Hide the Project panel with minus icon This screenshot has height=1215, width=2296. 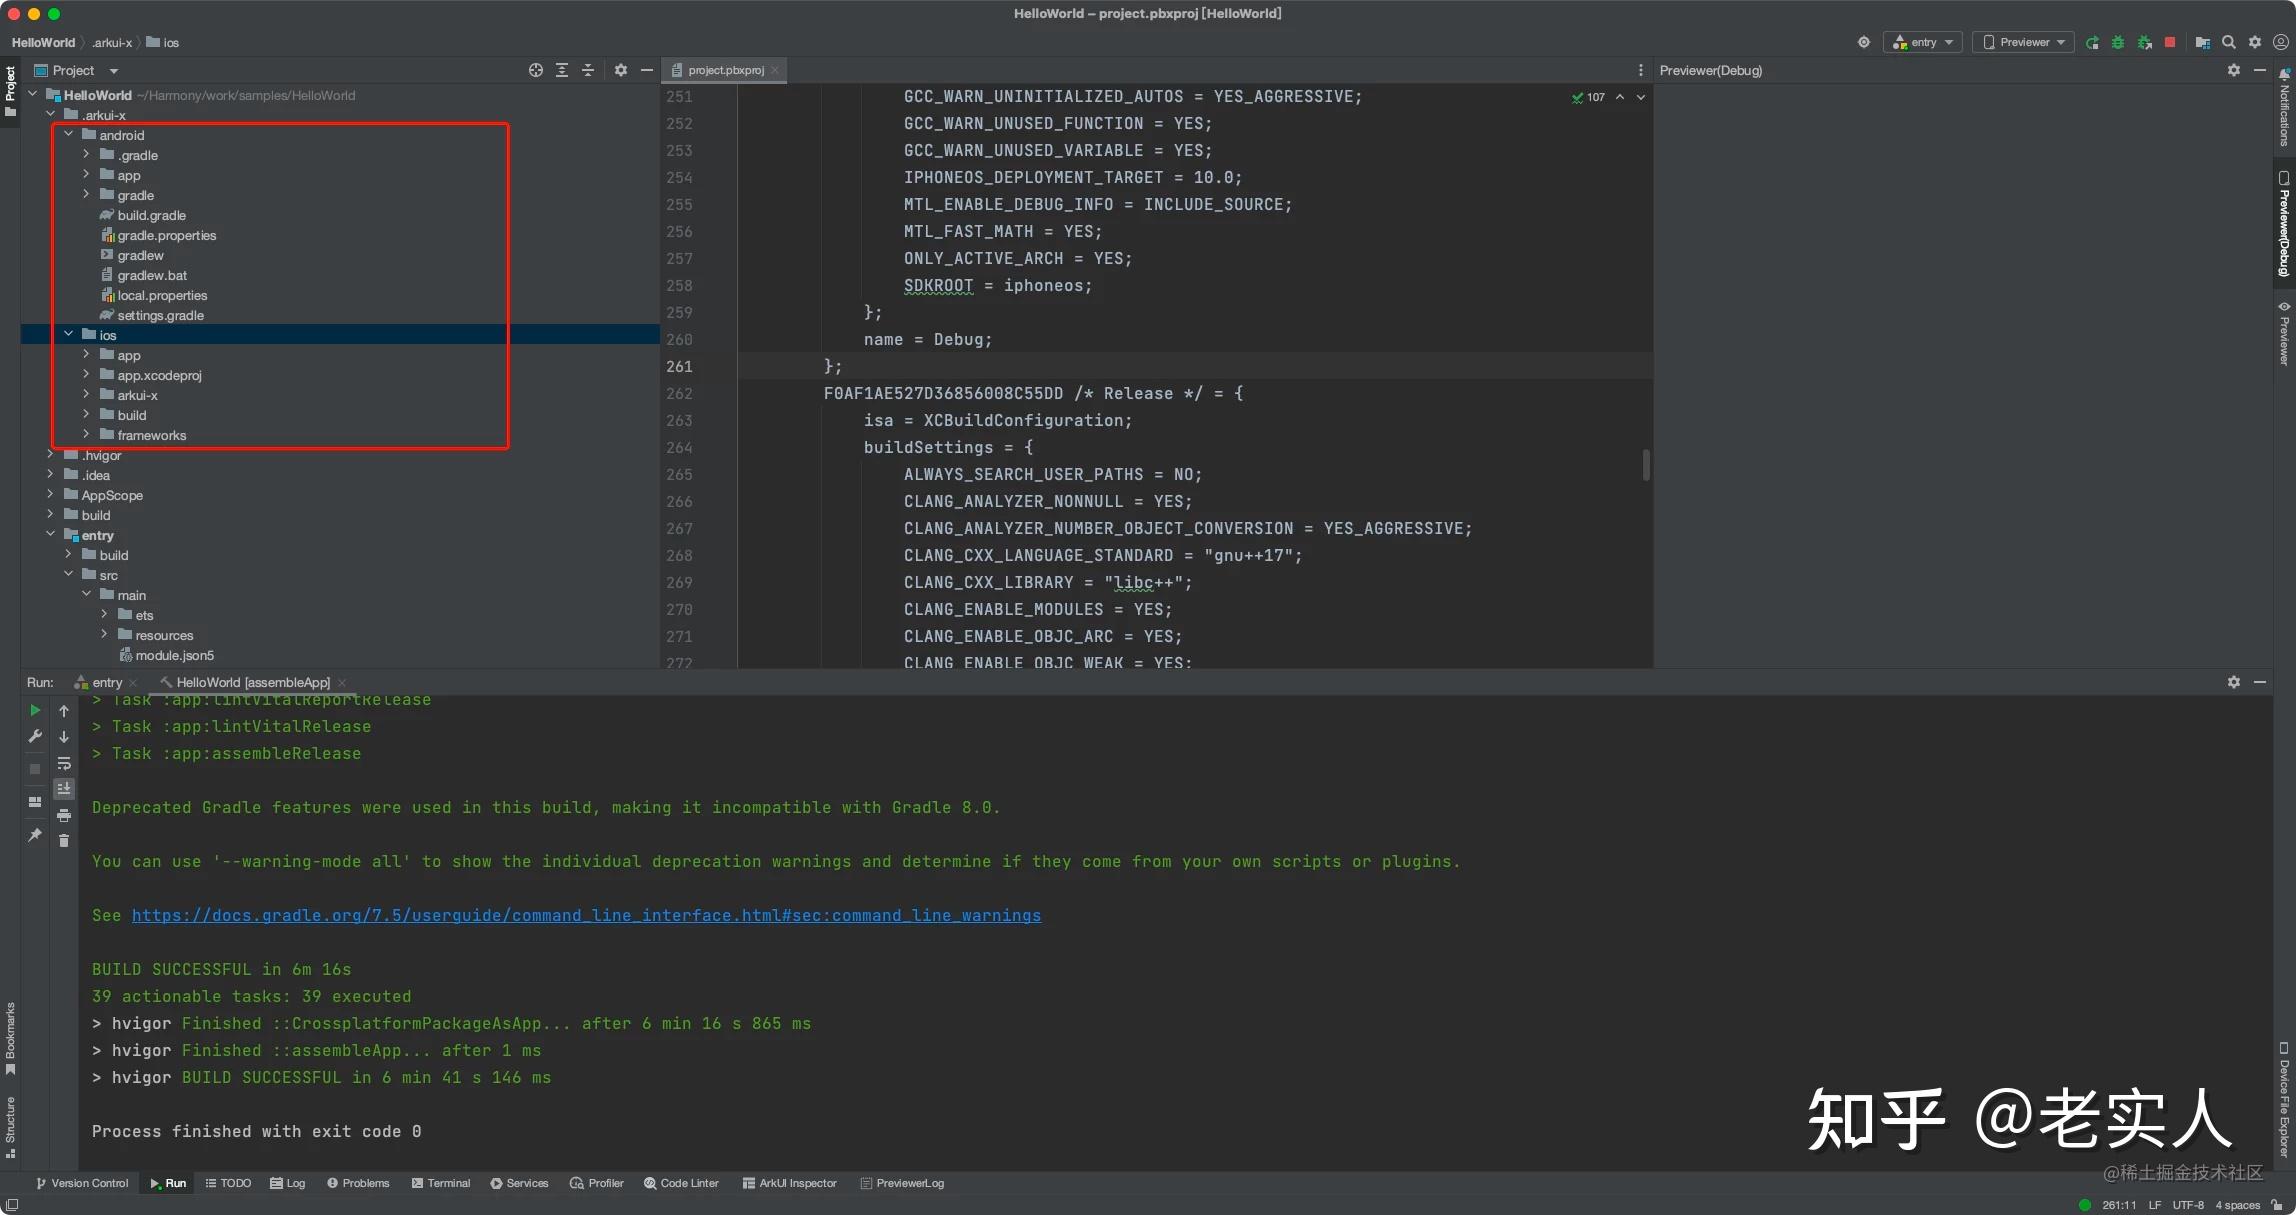pyautogui.click(x=647, y=70)
